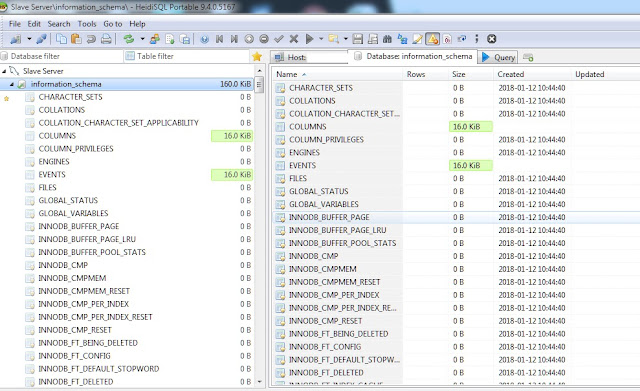Select INNODB_BUFFER_PAGE row in the table list

point(456,217)
